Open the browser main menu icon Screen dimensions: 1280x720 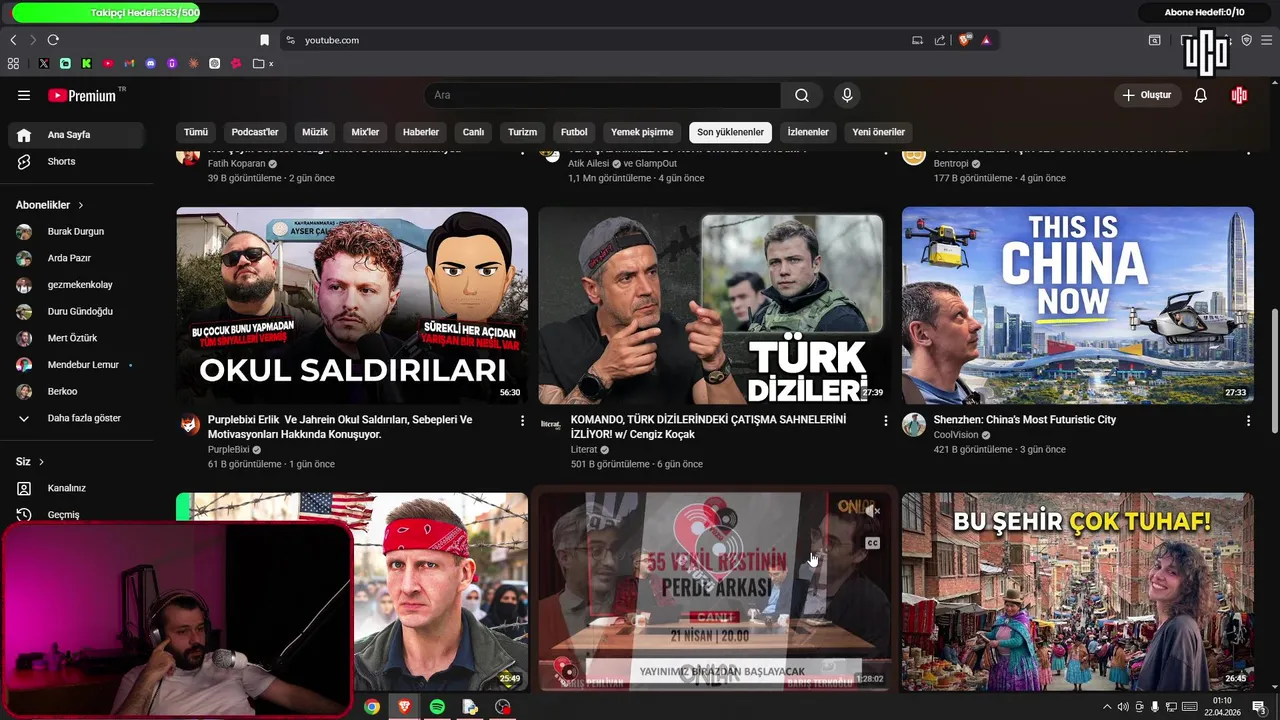click(x=1268, y=40)
